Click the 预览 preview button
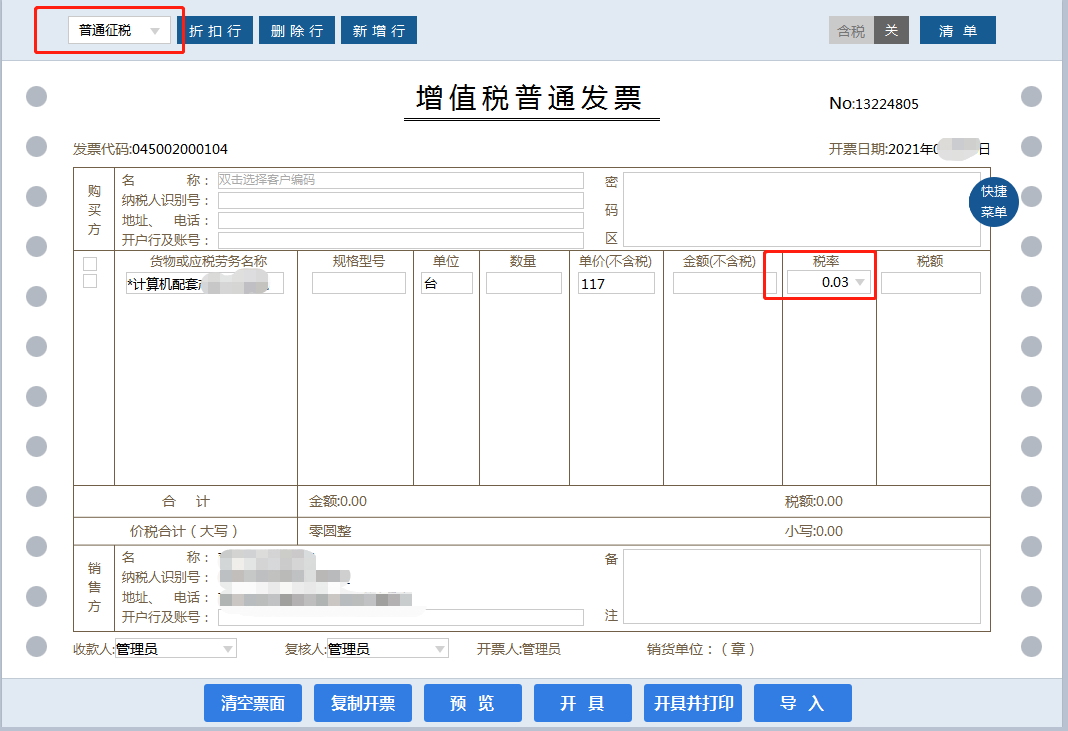1068x731 pixels. click(x=473, y=703)
